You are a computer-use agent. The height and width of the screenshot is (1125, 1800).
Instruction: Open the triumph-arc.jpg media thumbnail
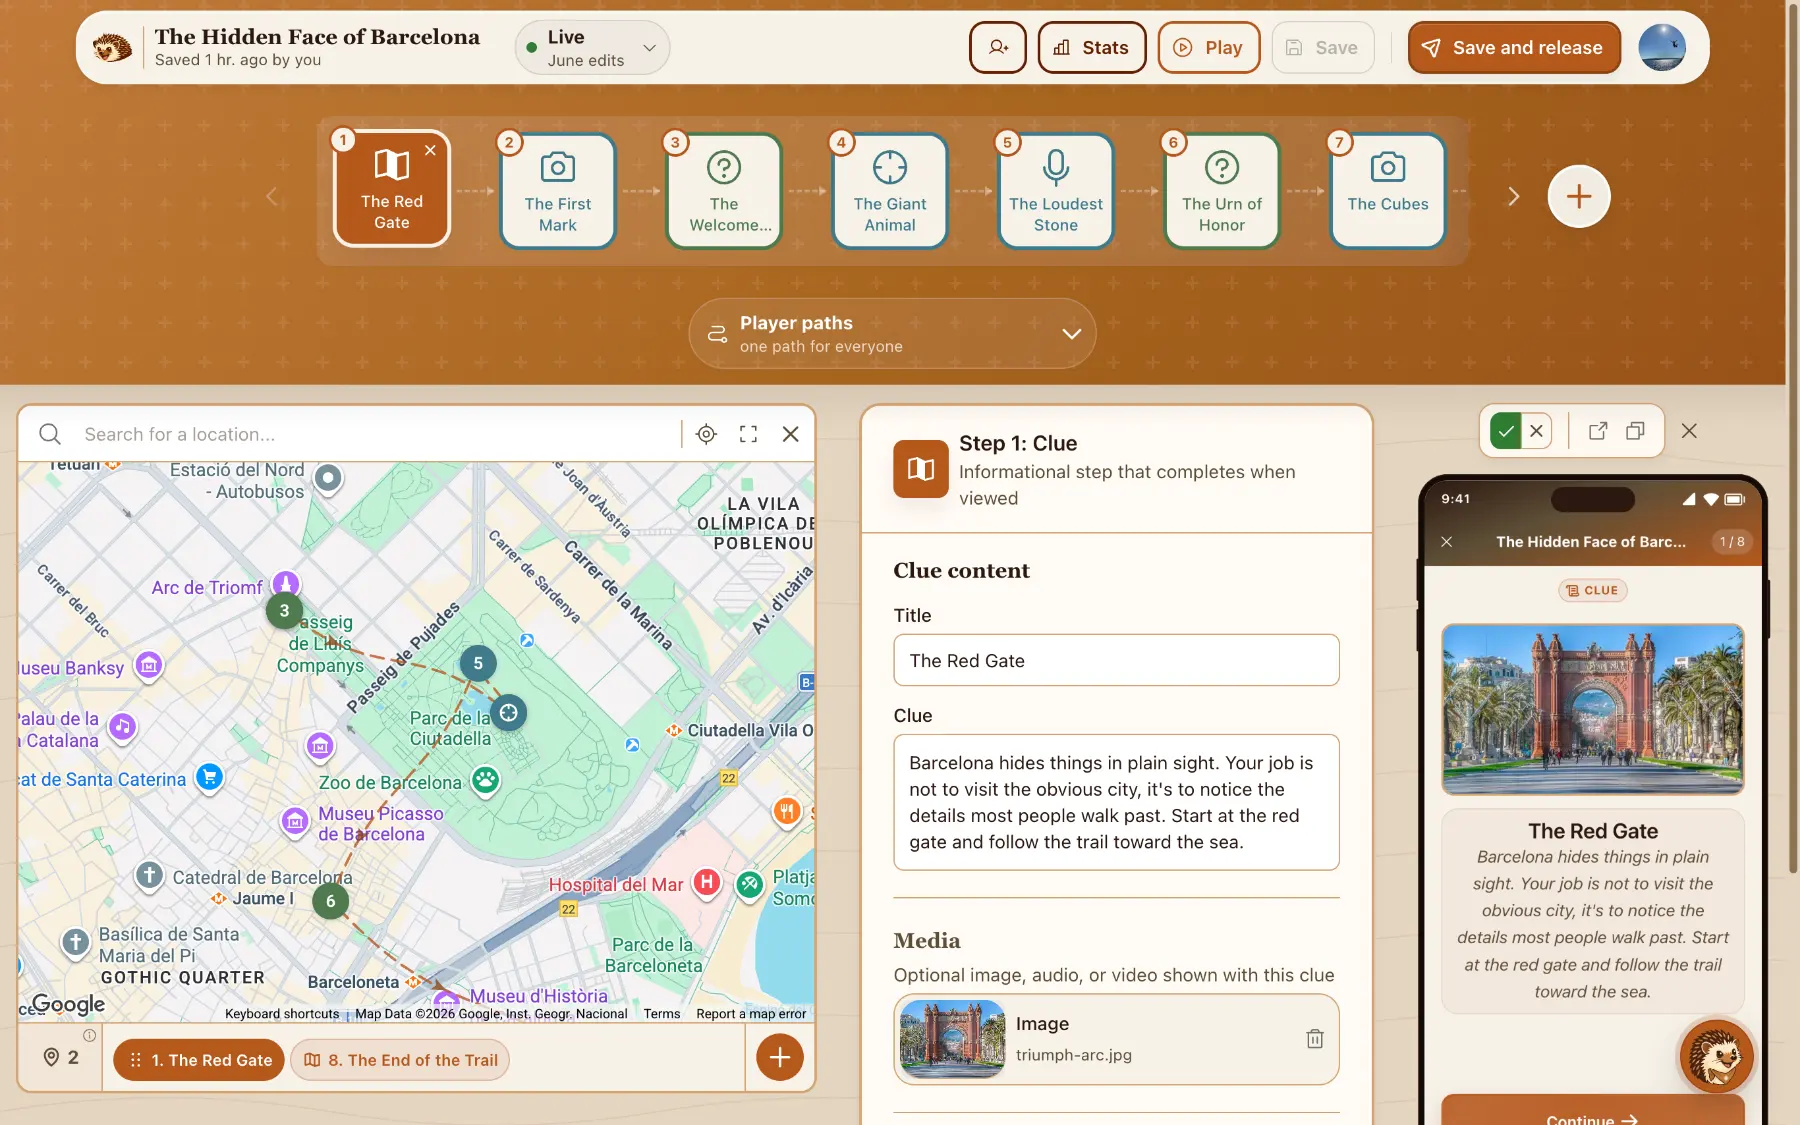click(952, 1039)
